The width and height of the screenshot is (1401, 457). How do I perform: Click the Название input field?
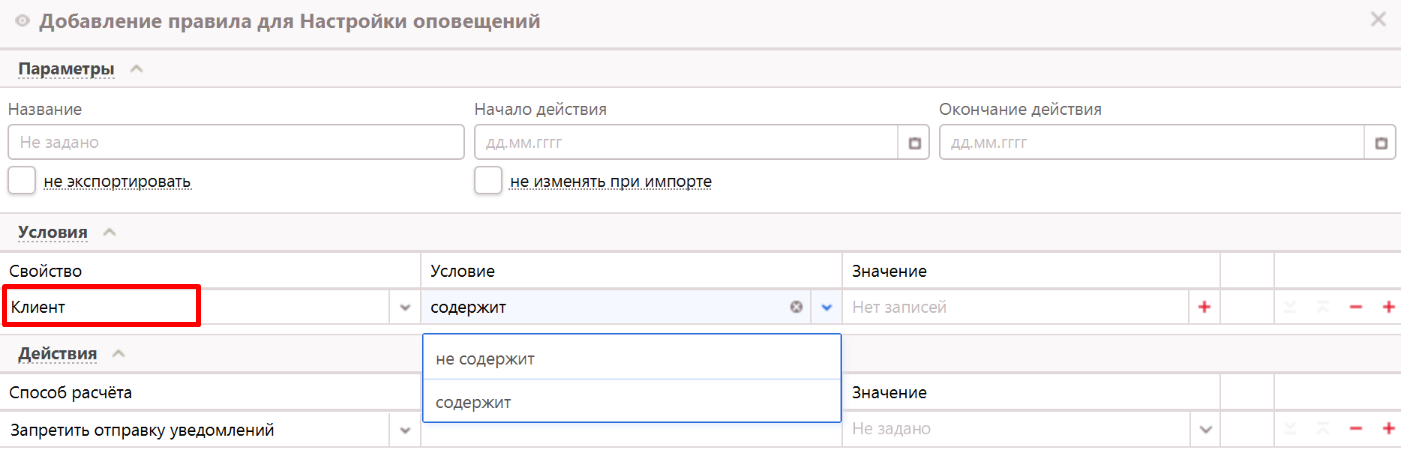pos(236,143)
